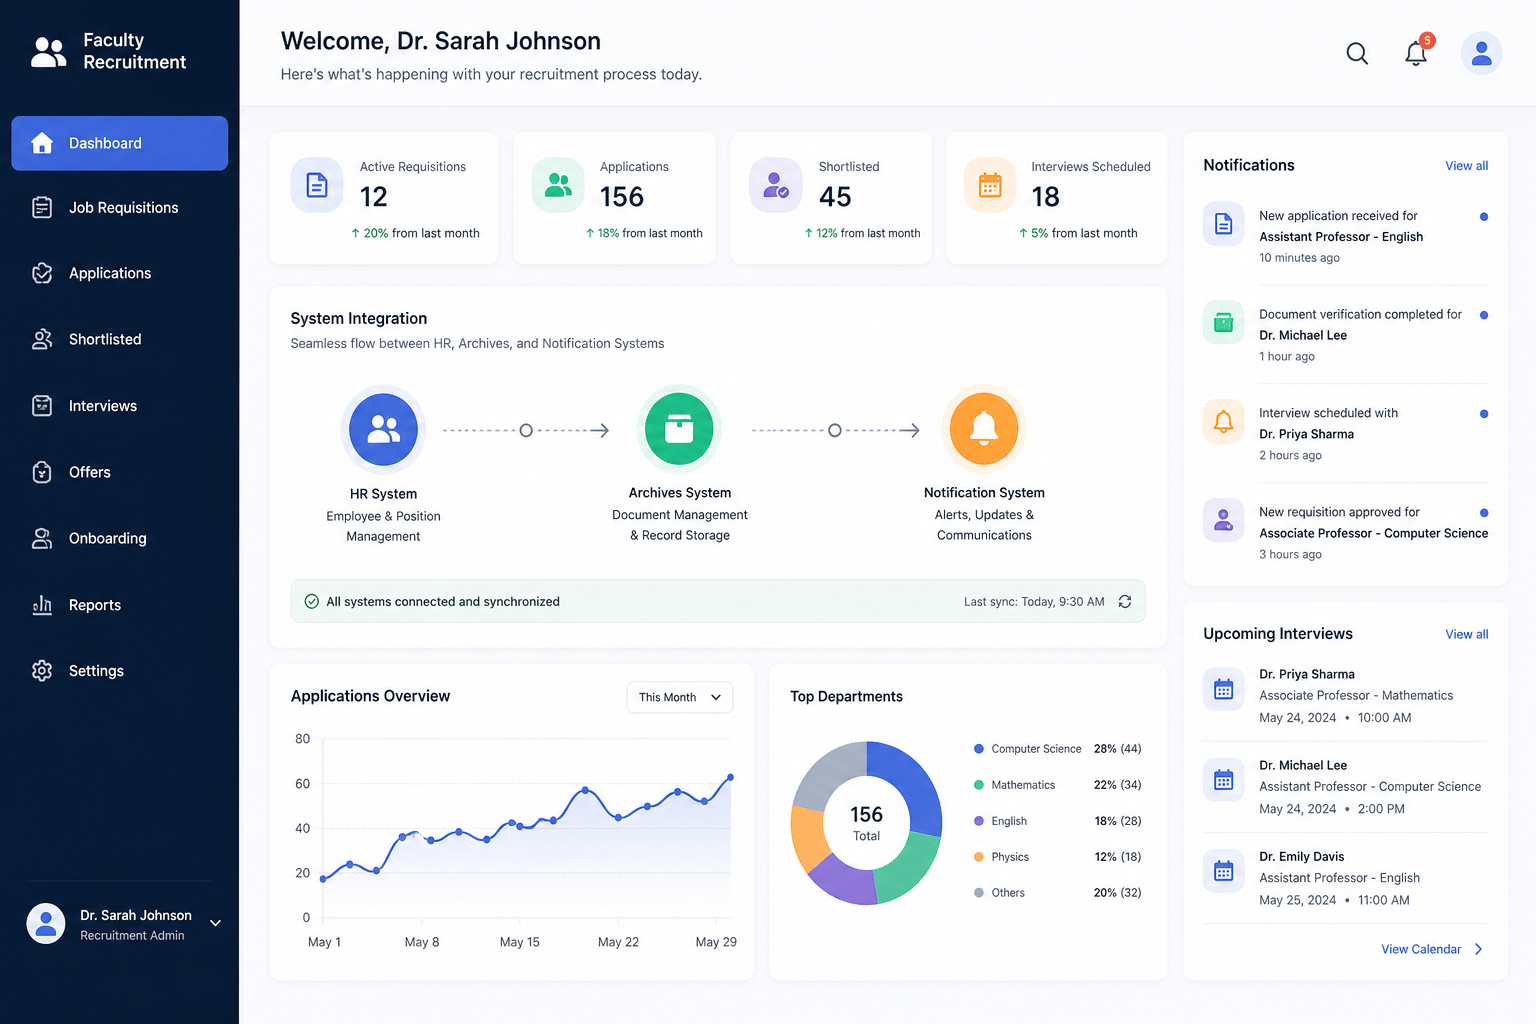
Task: Mark Assistant Professor English notification read dot
Action: pos(1484,216)
